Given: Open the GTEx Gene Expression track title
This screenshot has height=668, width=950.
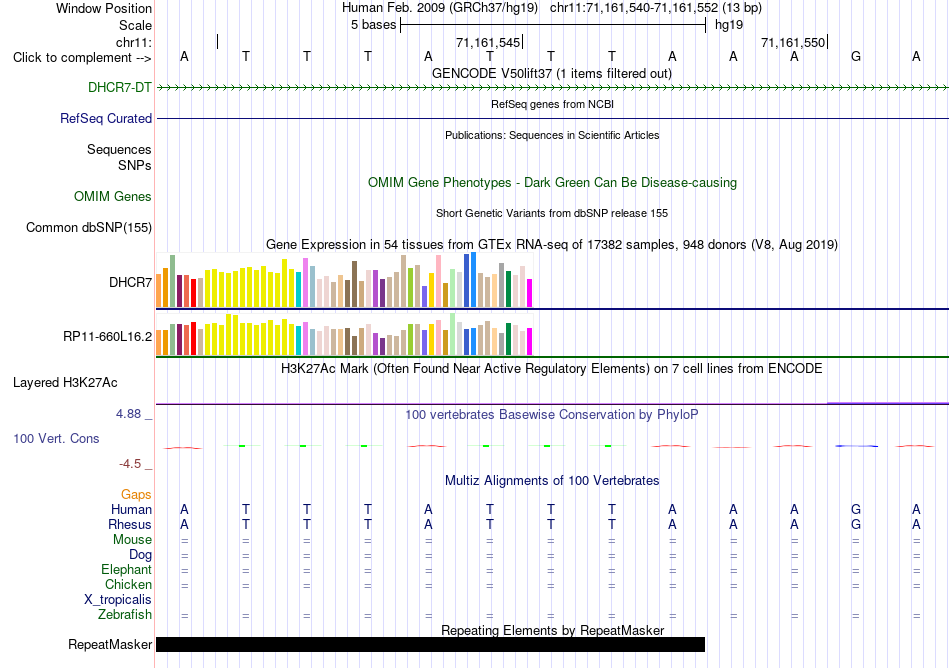Looking at the screenshot, I should 552,245.
